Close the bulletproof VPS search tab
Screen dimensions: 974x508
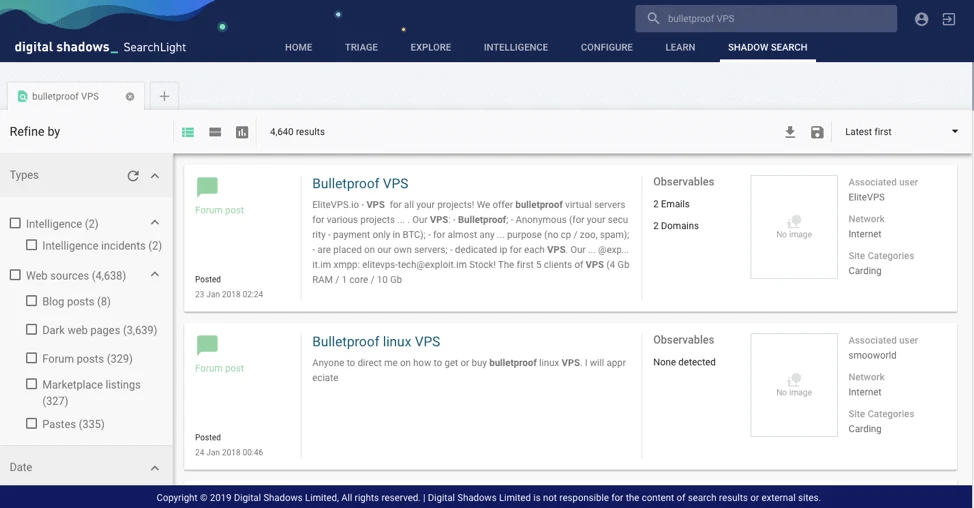(x=130, y=96)
